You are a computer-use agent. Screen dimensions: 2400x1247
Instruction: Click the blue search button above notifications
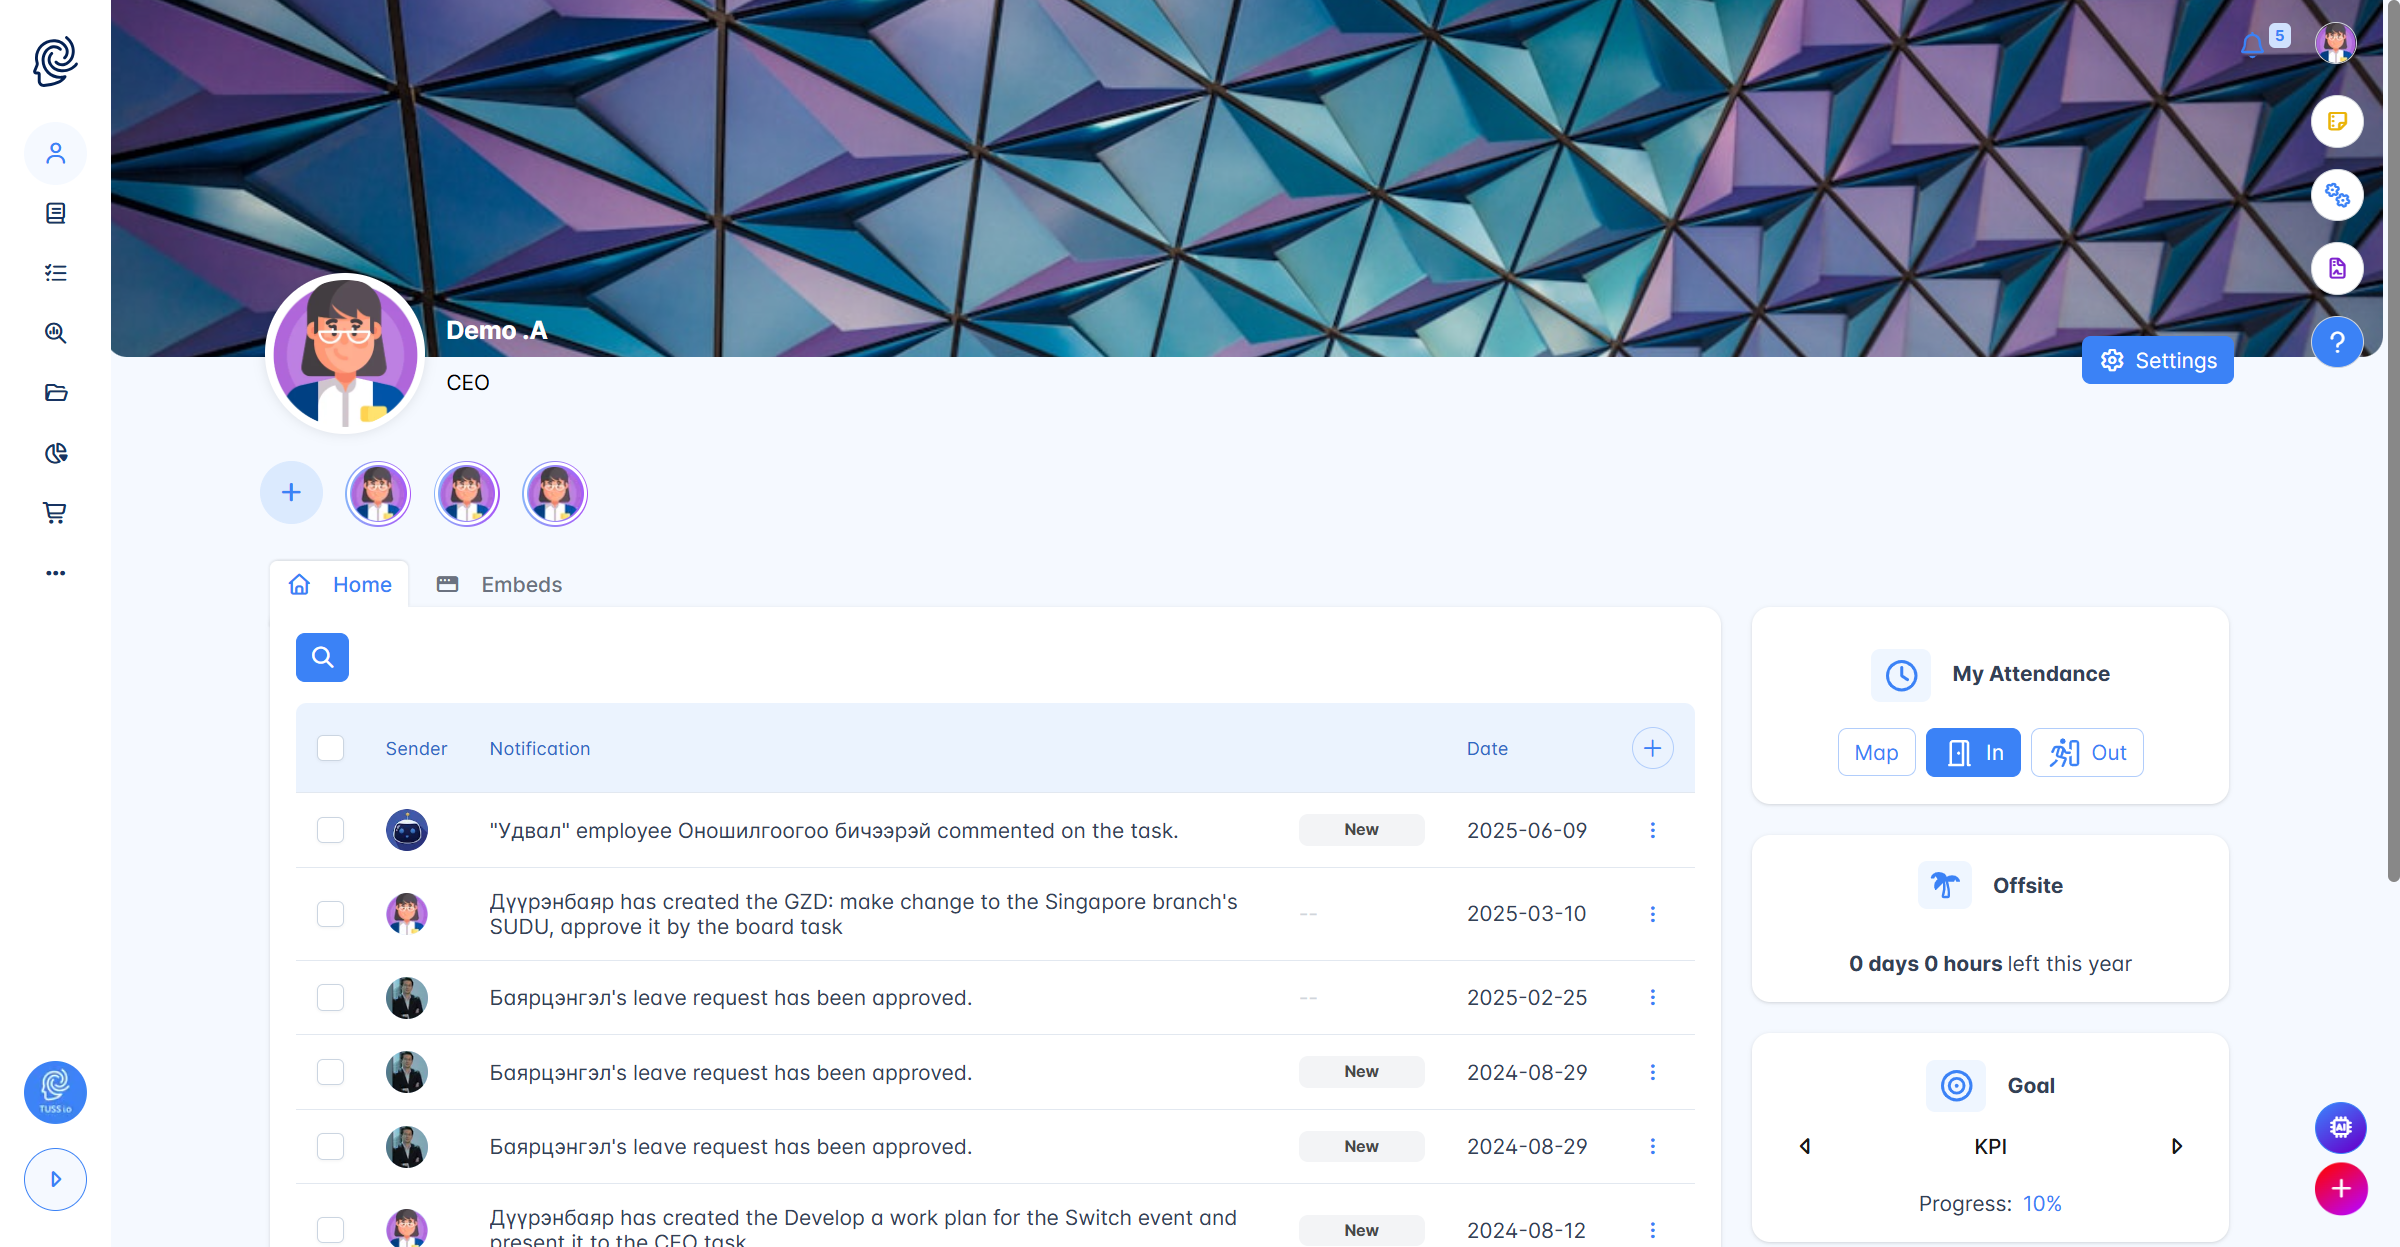pos(322,657)
